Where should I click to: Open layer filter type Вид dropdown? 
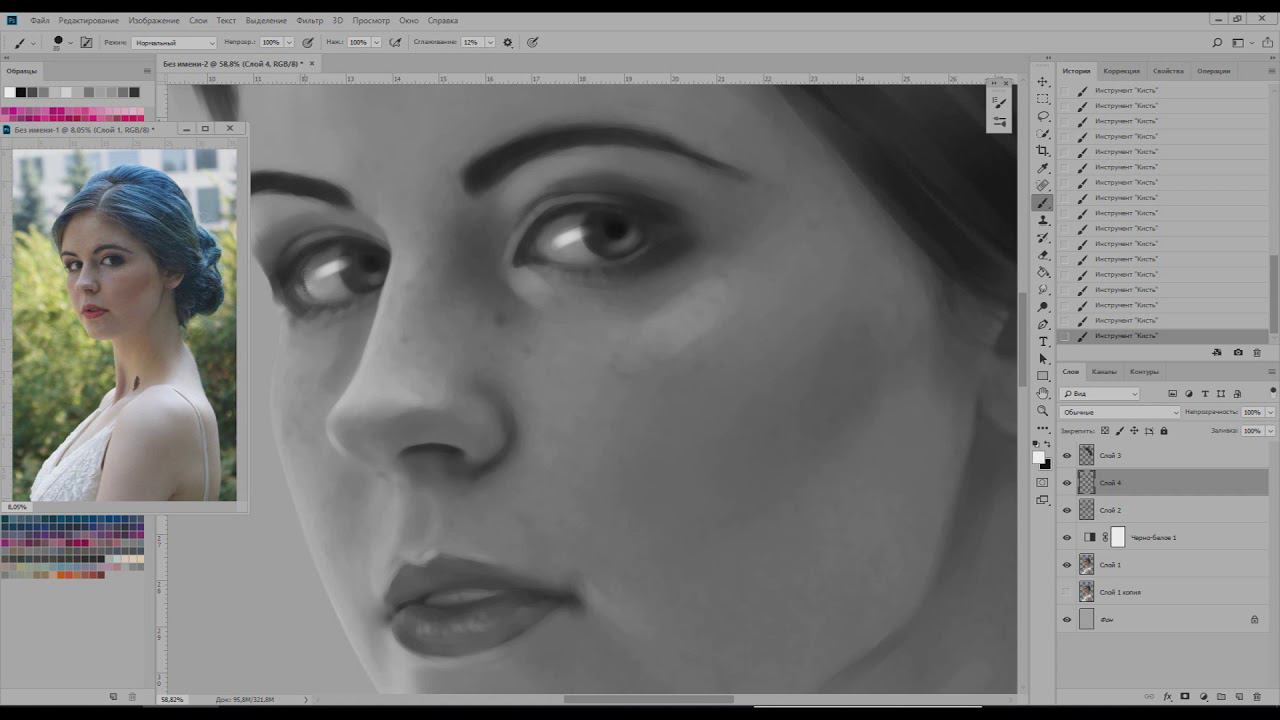[1100, 394]
